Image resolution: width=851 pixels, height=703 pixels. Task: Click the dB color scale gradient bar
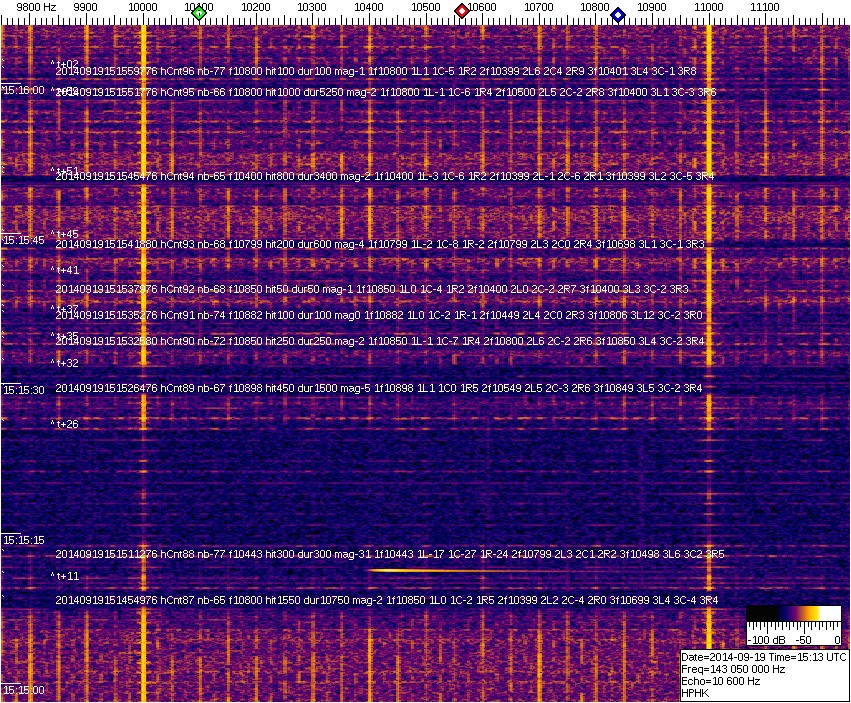(795, 615)
